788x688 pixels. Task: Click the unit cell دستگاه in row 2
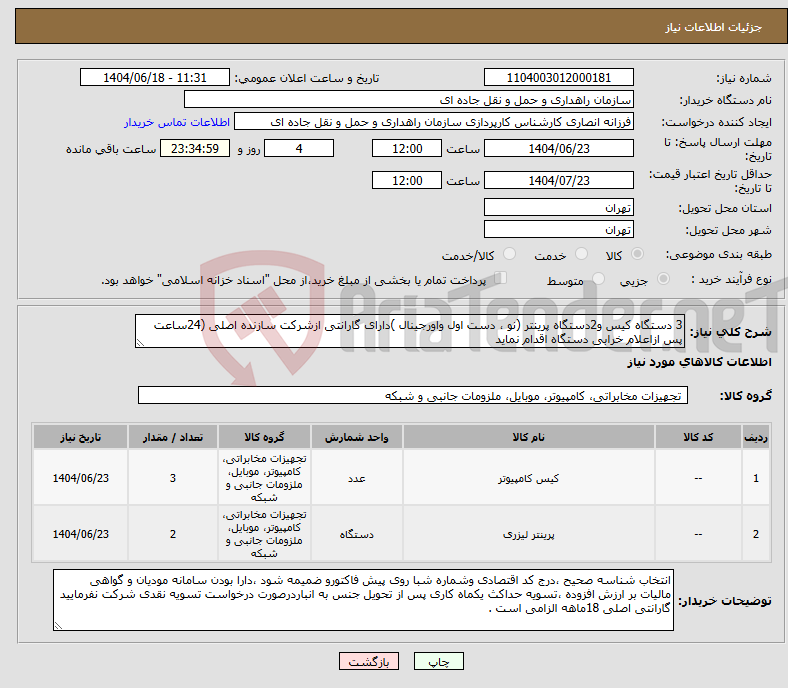click(x=356, y=534)
